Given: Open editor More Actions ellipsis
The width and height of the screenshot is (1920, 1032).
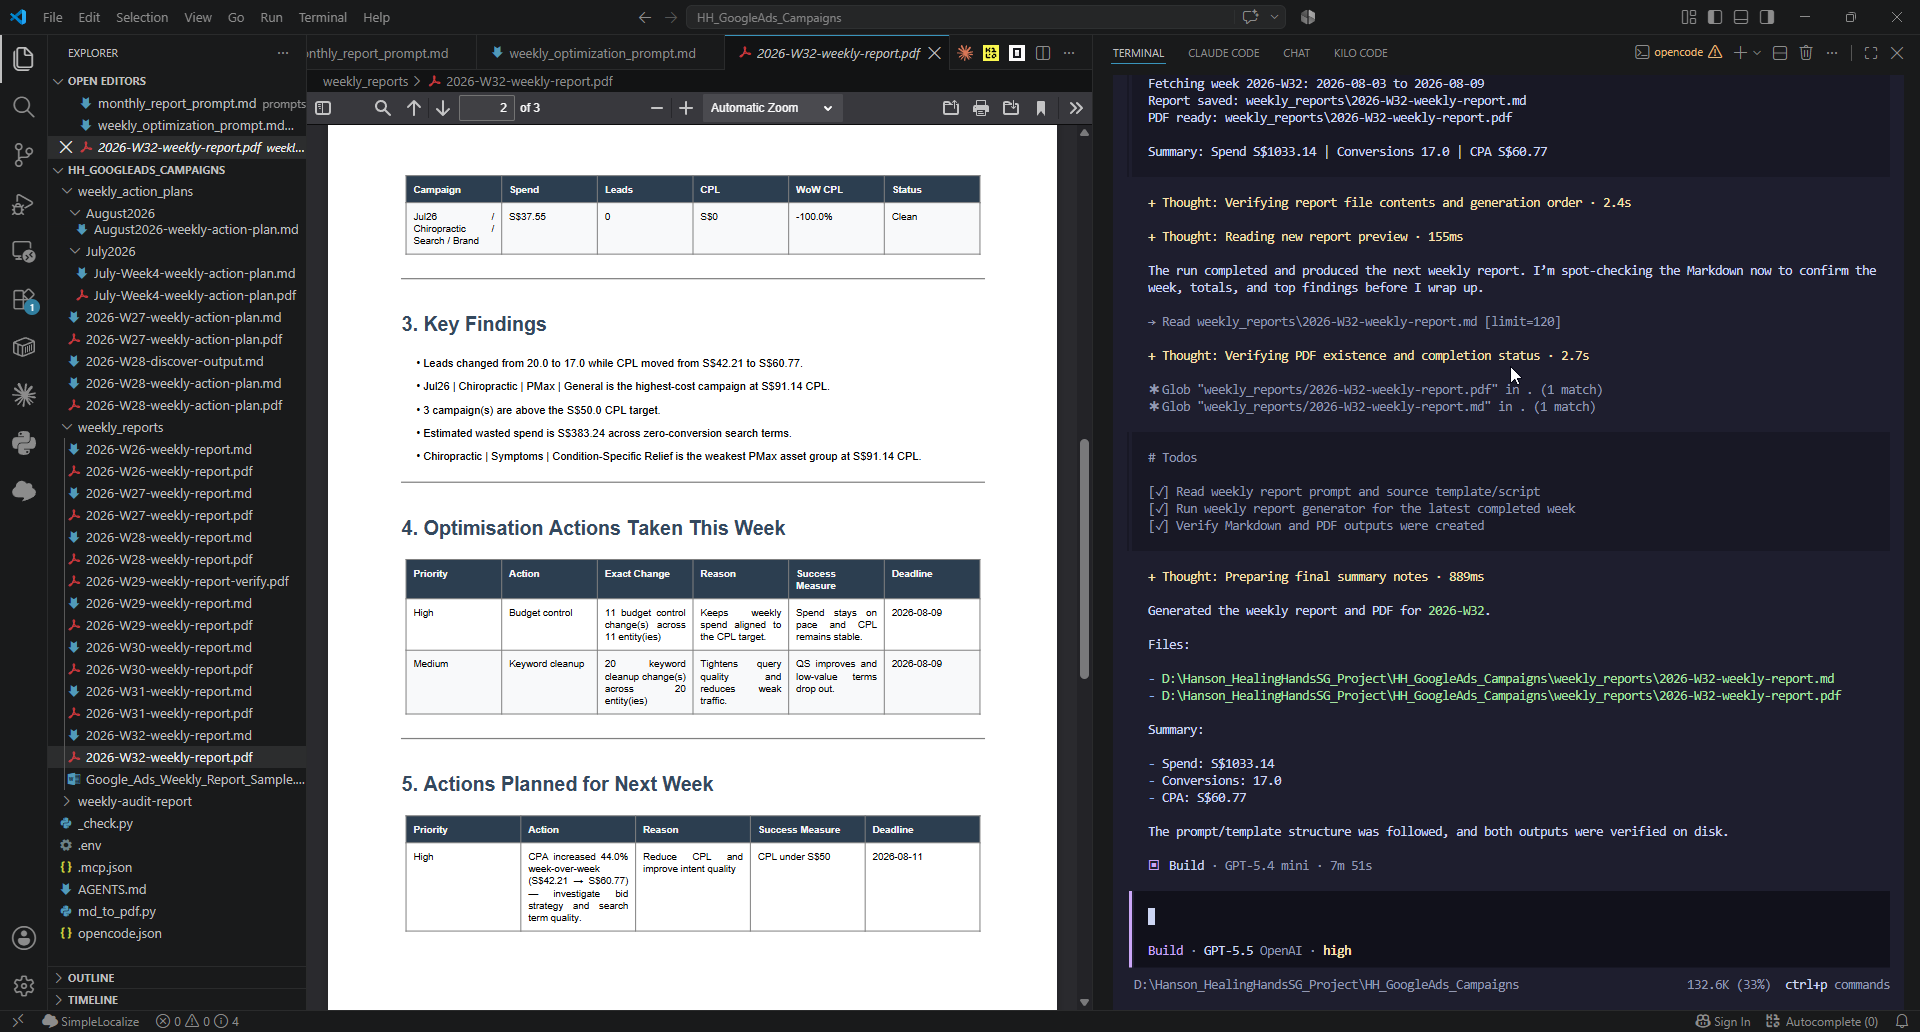Looking at the screenshot, I should (x=1069, y=53).
